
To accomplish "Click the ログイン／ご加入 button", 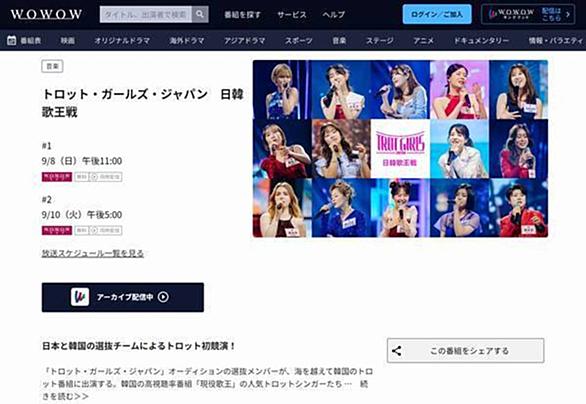I will [437, 14].
